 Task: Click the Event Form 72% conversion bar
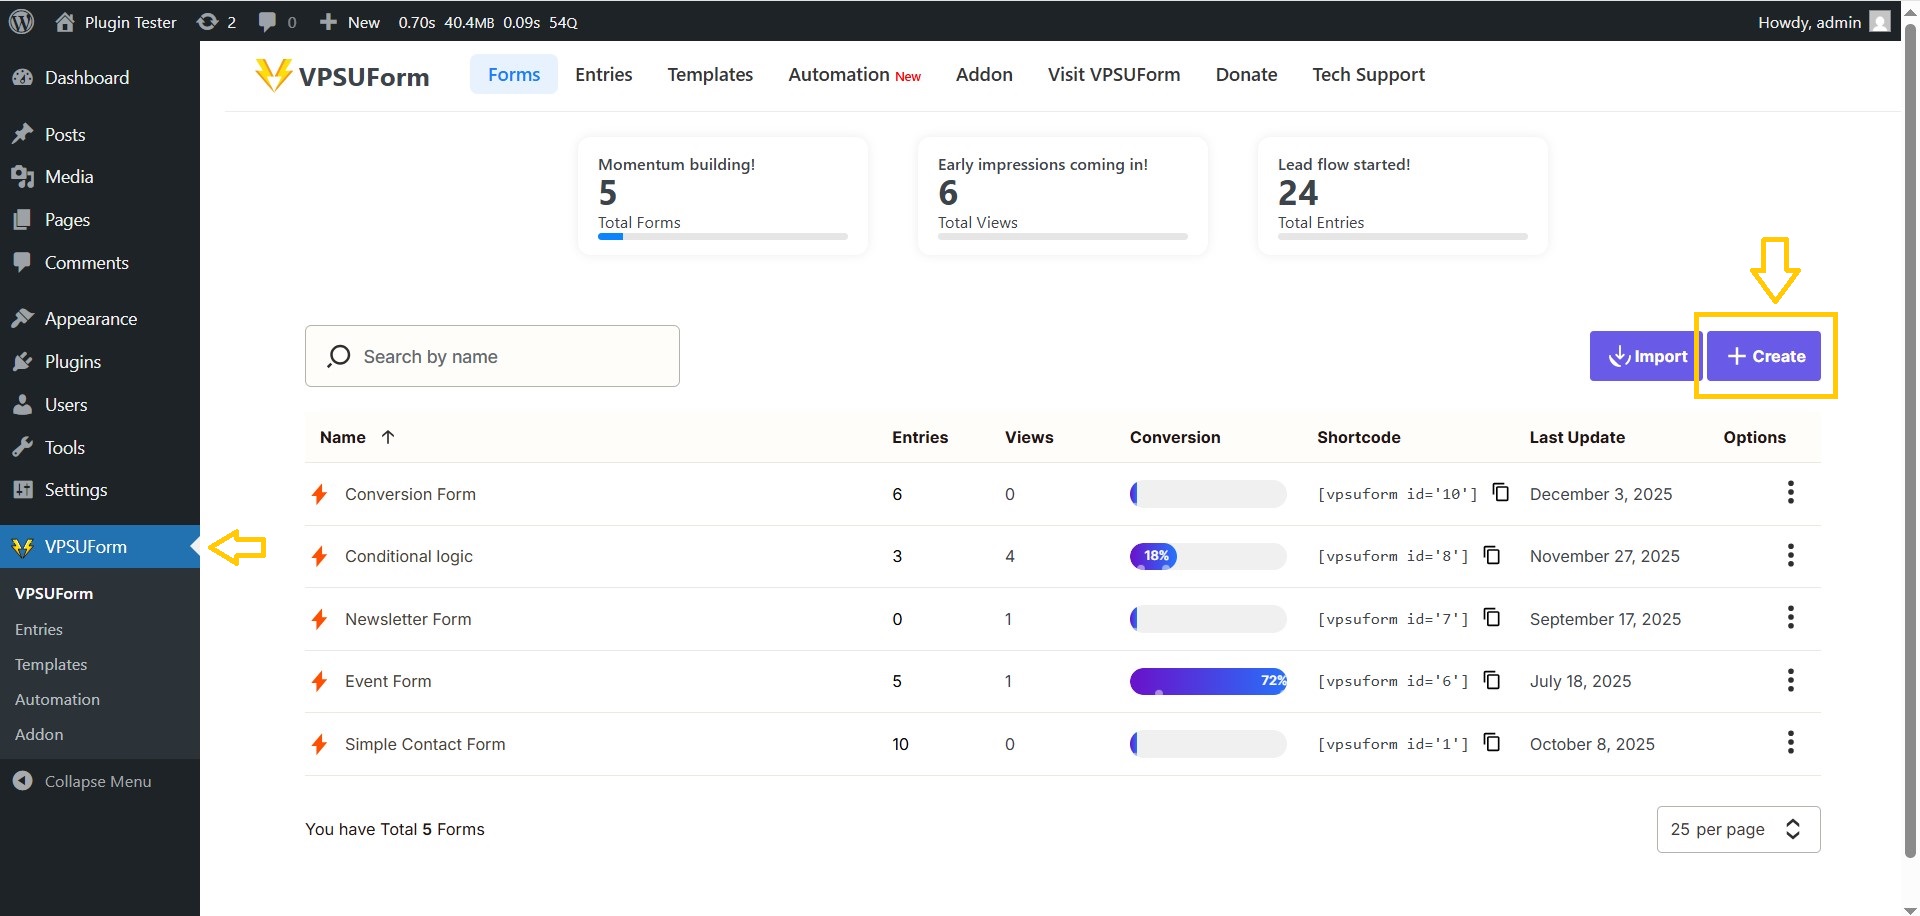click(1207, 681)
